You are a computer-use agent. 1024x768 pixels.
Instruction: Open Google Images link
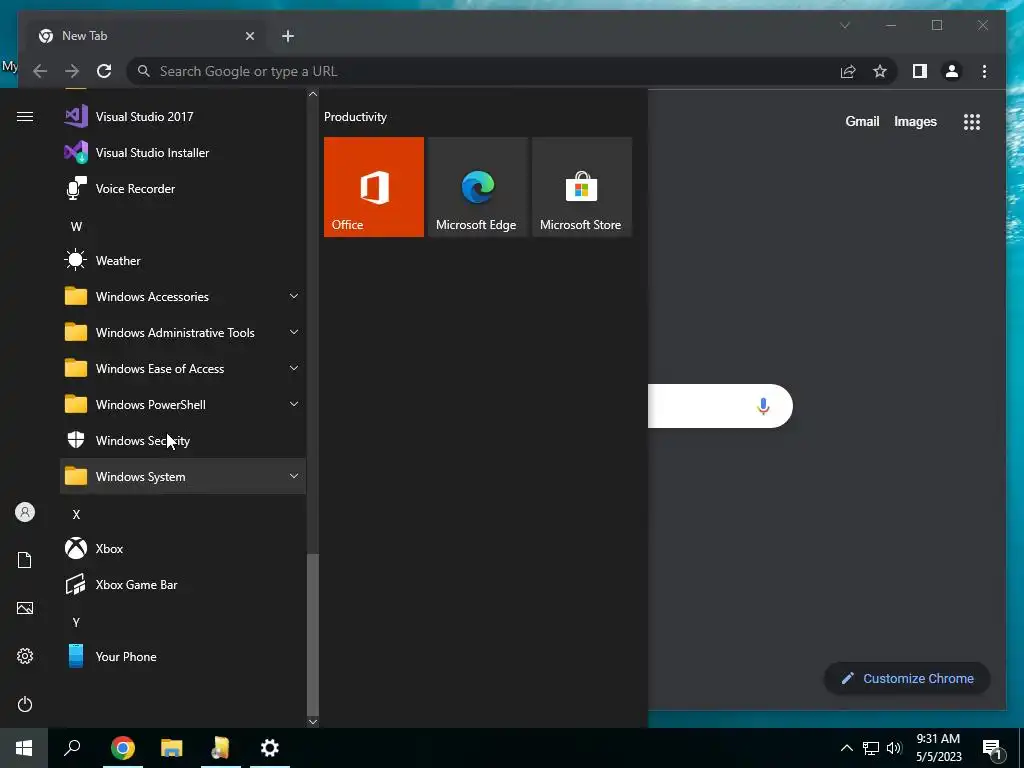pyautogui.click(x=915, y=121)
